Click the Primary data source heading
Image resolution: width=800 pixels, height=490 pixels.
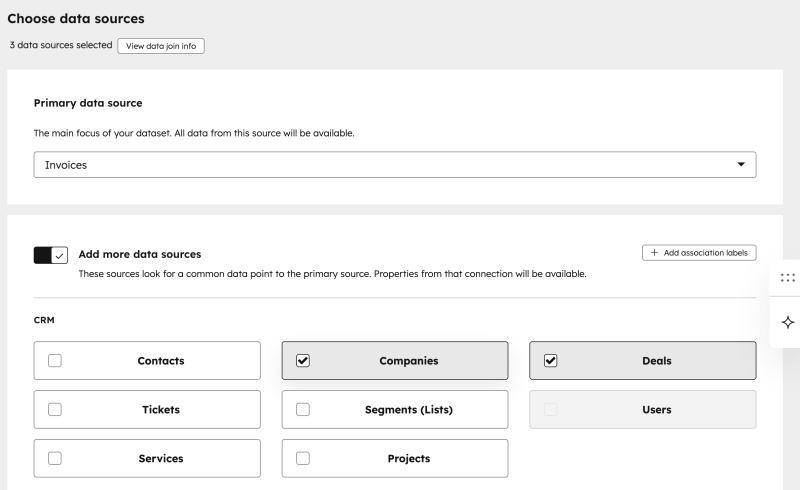pos(88,103)
